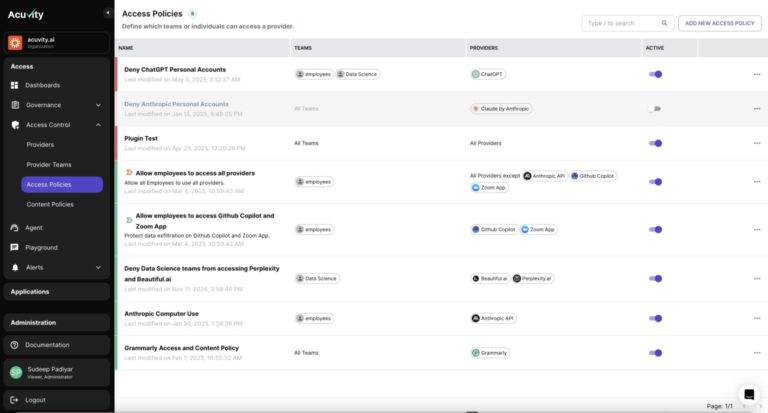This screenshot has width=768, height=413.
Task: Collapse the sidebar with the arrow icon
Action: (107, 13)
